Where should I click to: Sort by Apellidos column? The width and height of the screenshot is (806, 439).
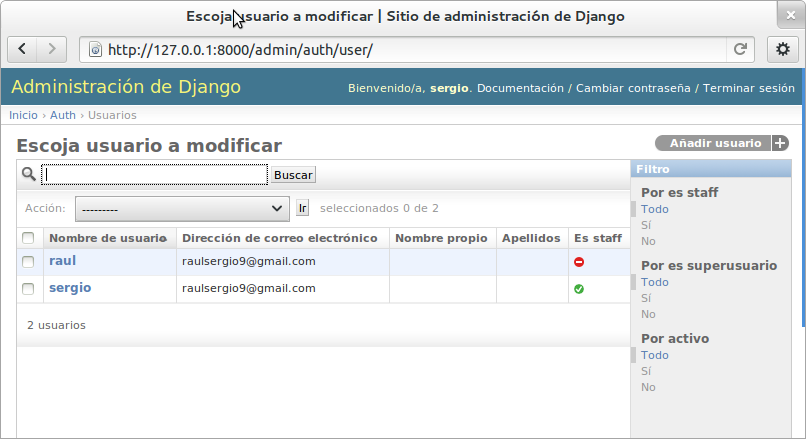coord(531,239)
